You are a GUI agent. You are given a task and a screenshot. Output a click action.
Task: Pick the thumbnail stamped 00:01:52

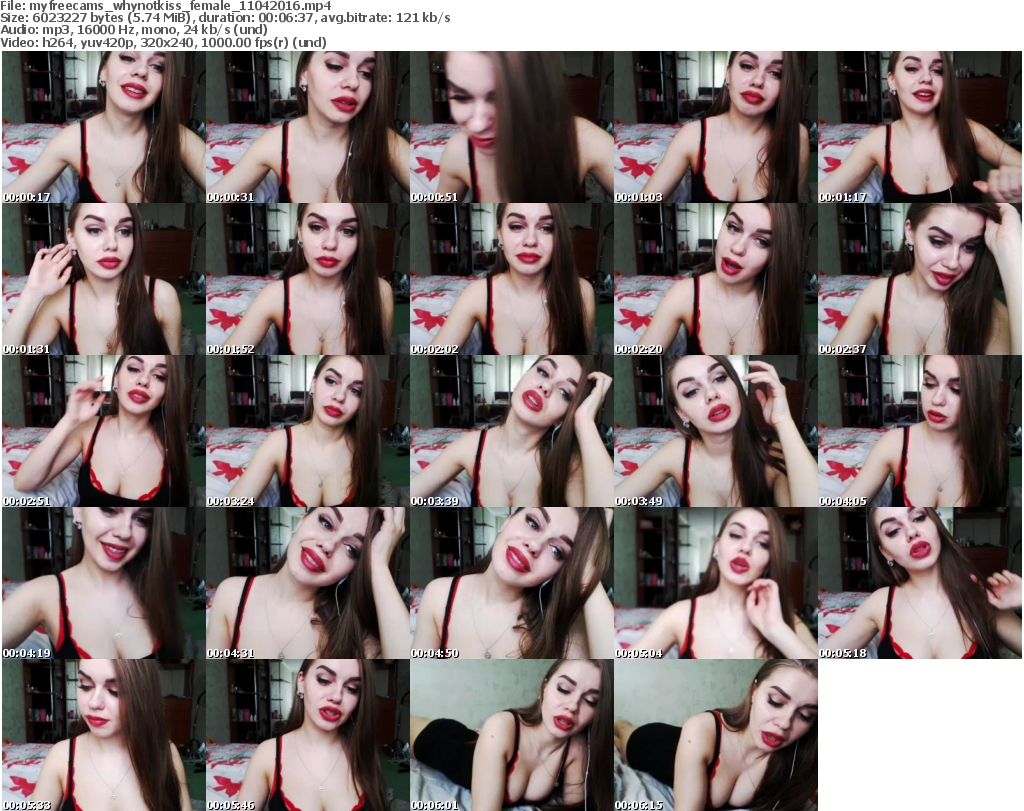[x=308, y=279]
